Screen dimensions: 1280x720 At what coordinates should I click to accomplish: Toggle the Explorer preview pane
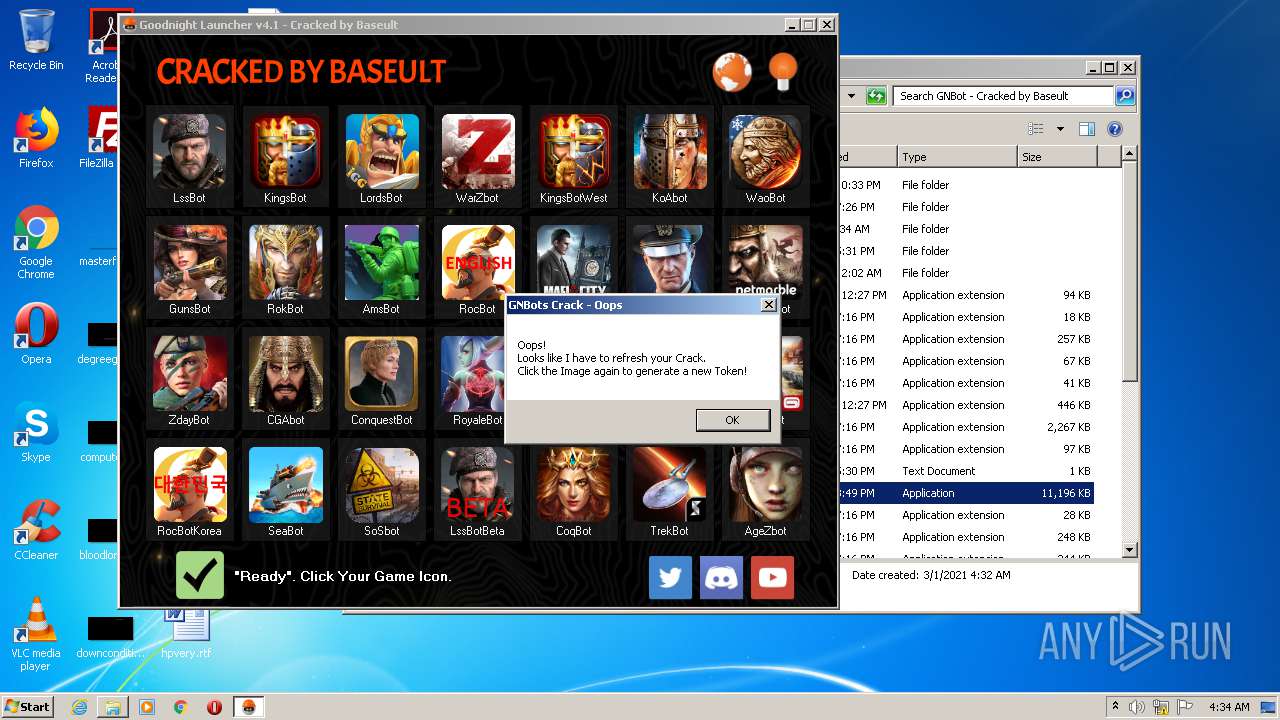1087,129
